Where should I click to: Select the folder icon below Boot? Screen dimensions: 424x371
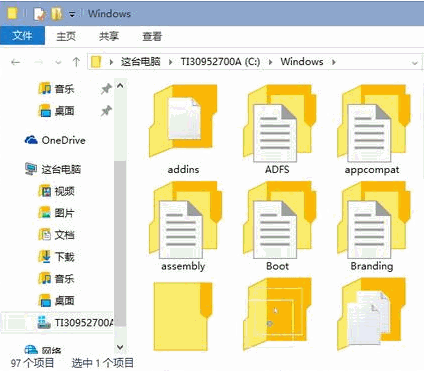(277, 314)
